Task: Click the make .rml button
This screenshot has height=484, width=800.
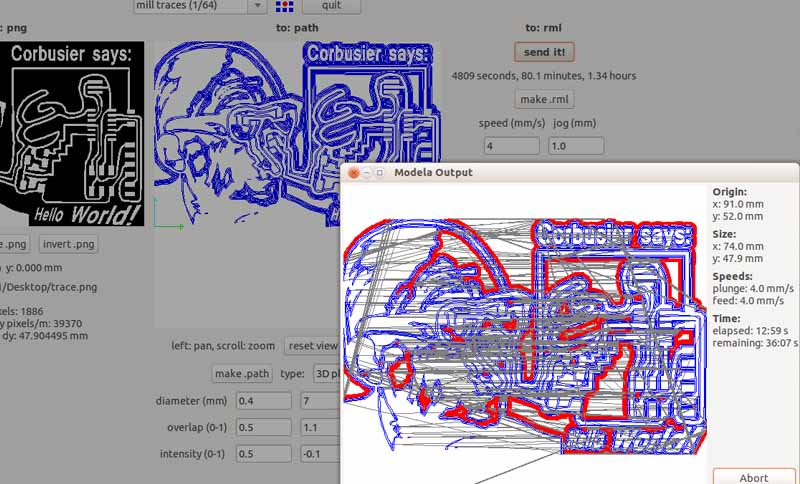Action: tap(544, 99)
